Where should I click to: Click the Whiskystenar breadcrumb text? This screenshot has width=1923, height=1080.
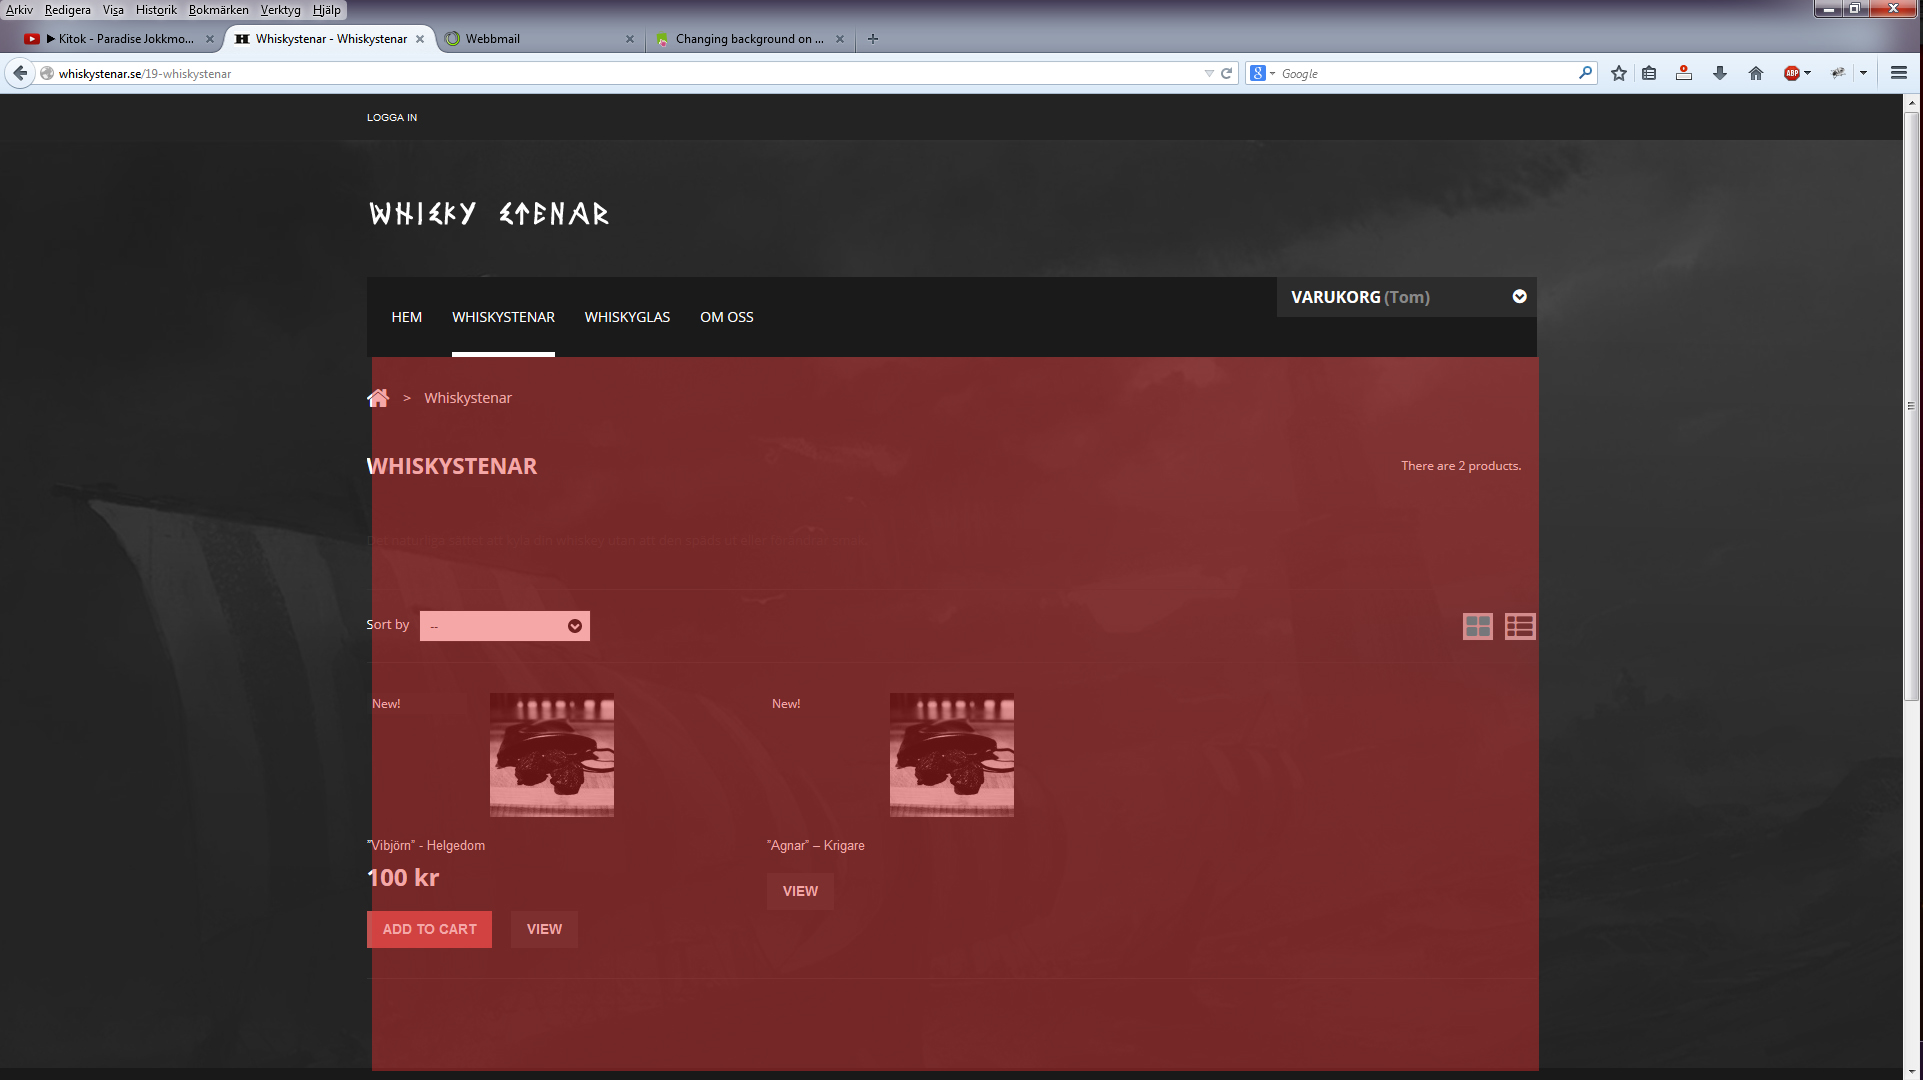tap(468, 398)
